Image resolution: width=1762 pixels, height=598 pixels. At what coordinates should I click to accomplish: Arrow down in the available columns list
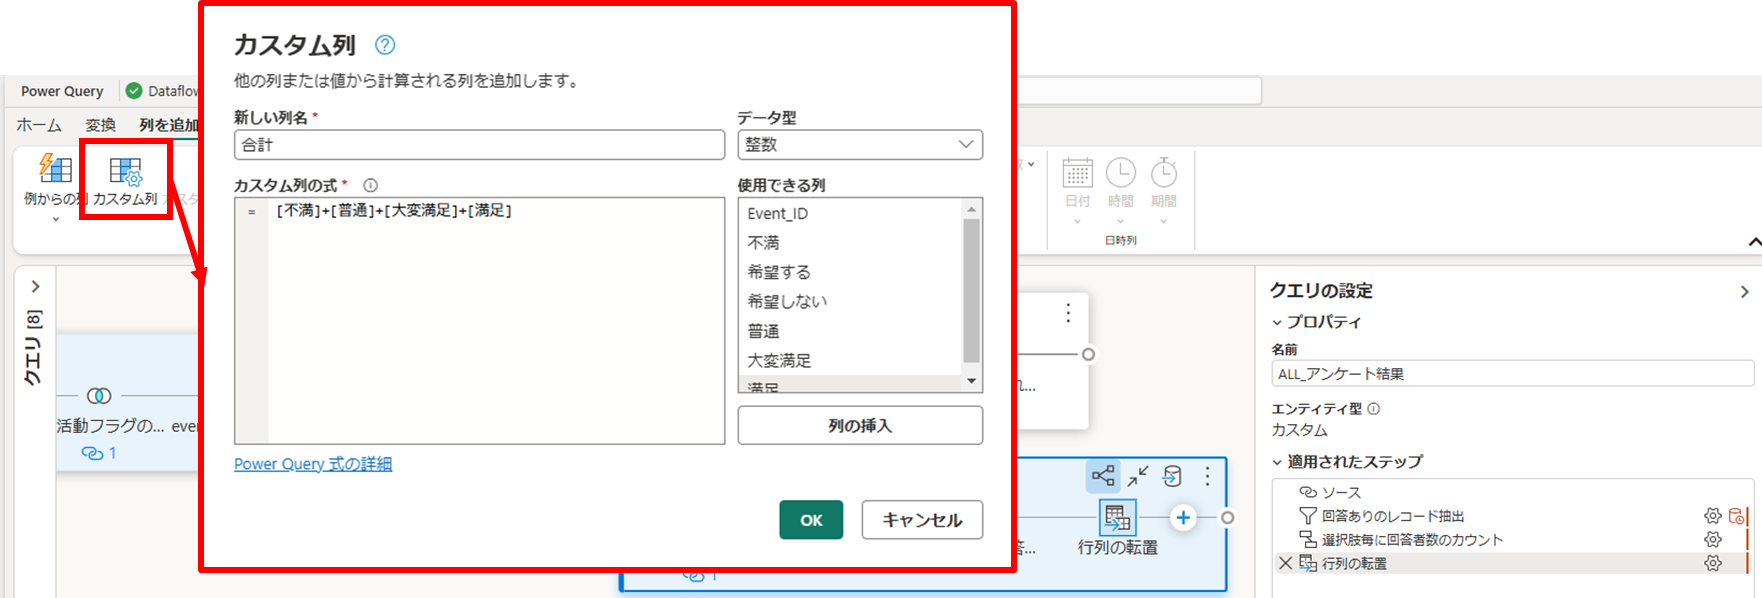pos(971,381)
